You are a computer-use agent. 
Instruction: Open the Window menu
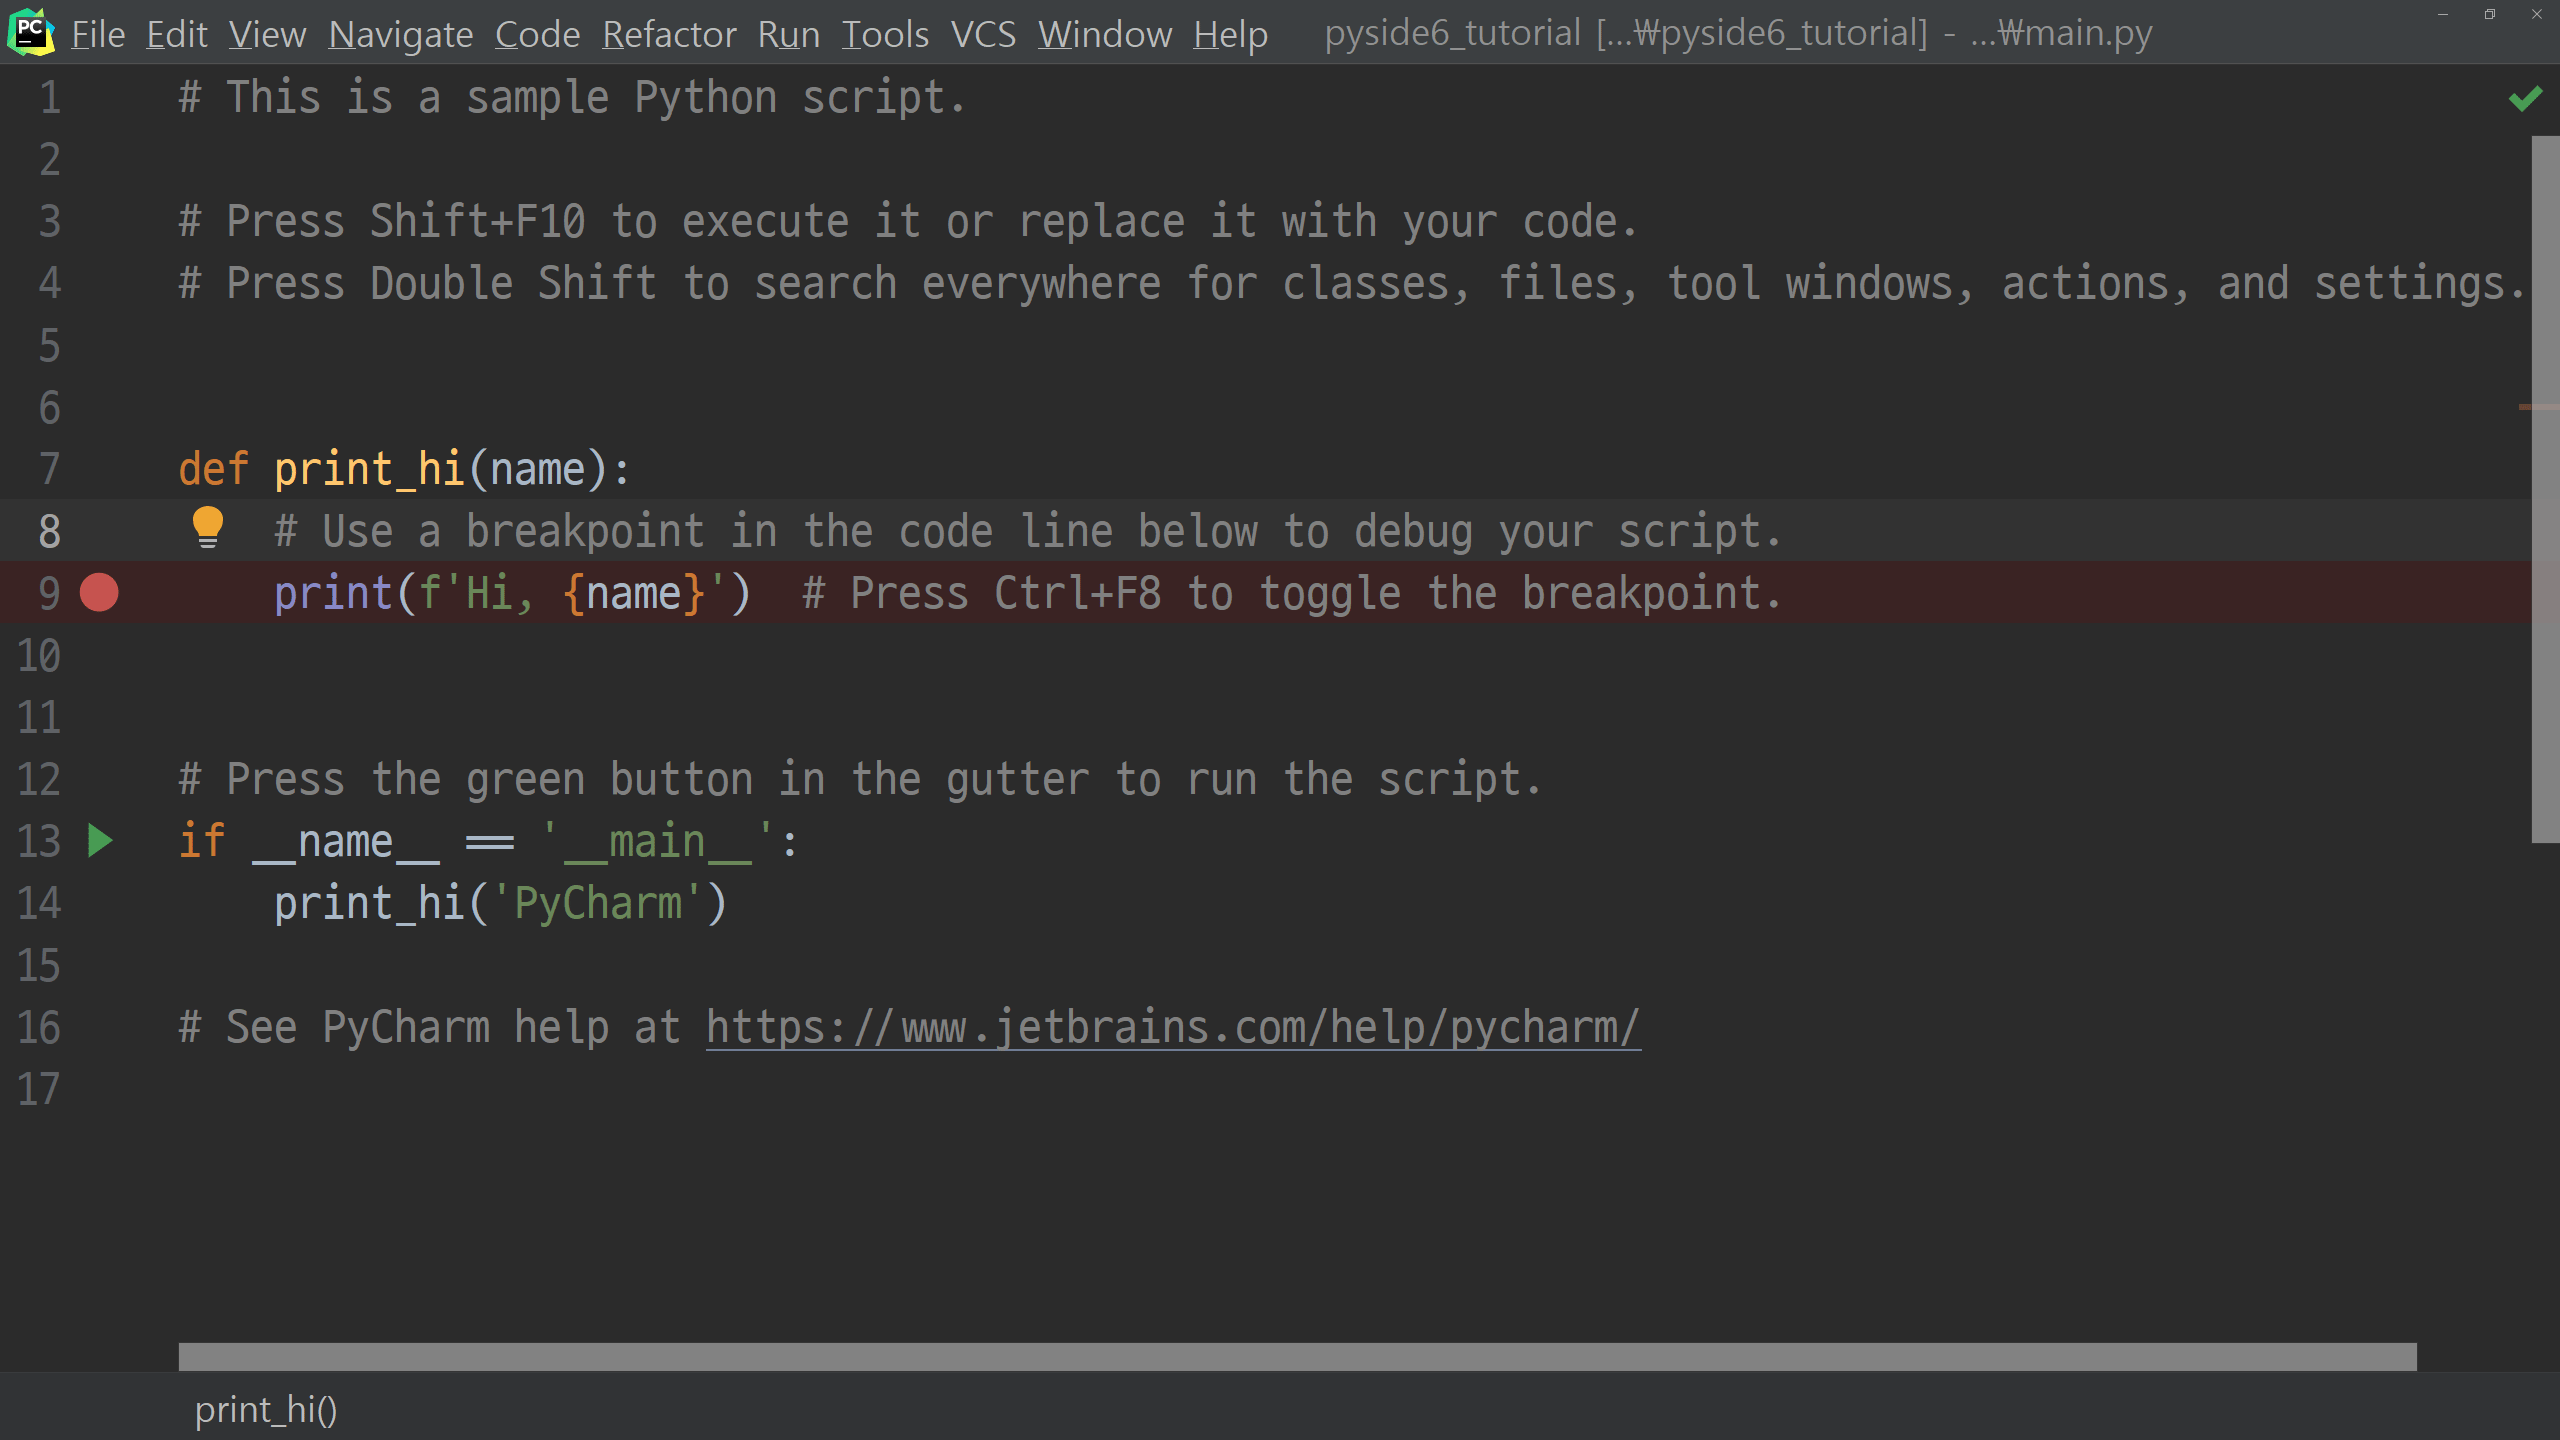tap(1104, 34)
